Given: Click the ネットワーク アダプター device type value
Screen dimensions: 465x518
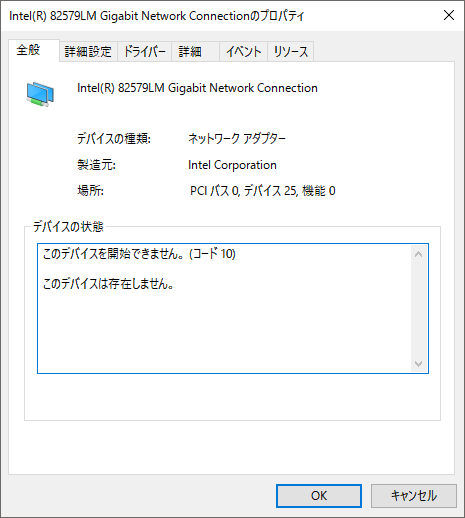Looking at the screenshot, I should (237, 139).
